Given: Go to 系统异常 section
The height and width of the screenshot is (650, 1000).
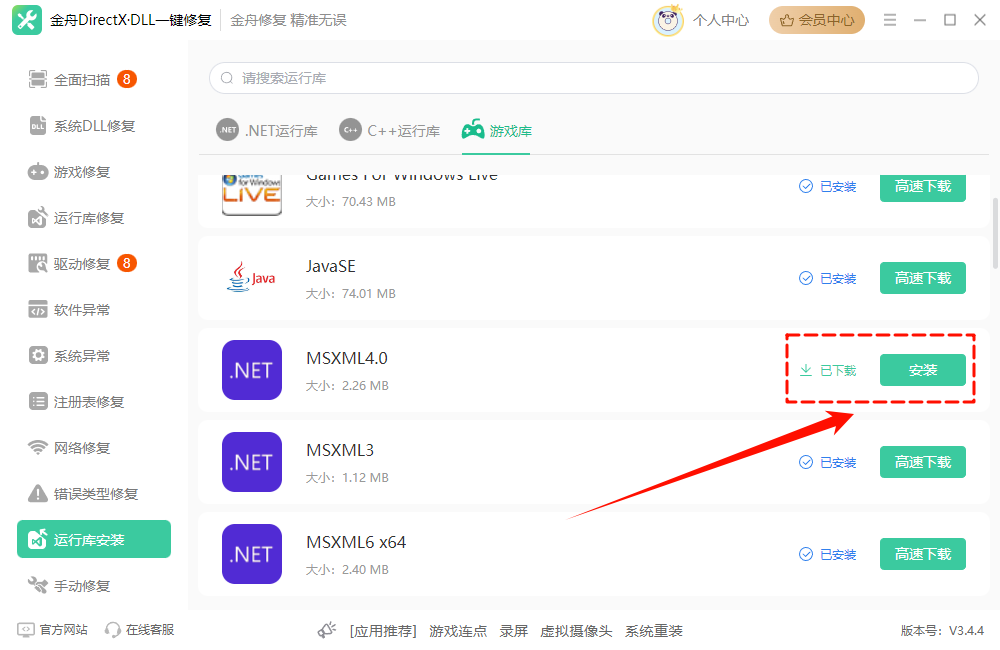Looking at the screenshot, I should pyautogui.click(x=94, y=355).
